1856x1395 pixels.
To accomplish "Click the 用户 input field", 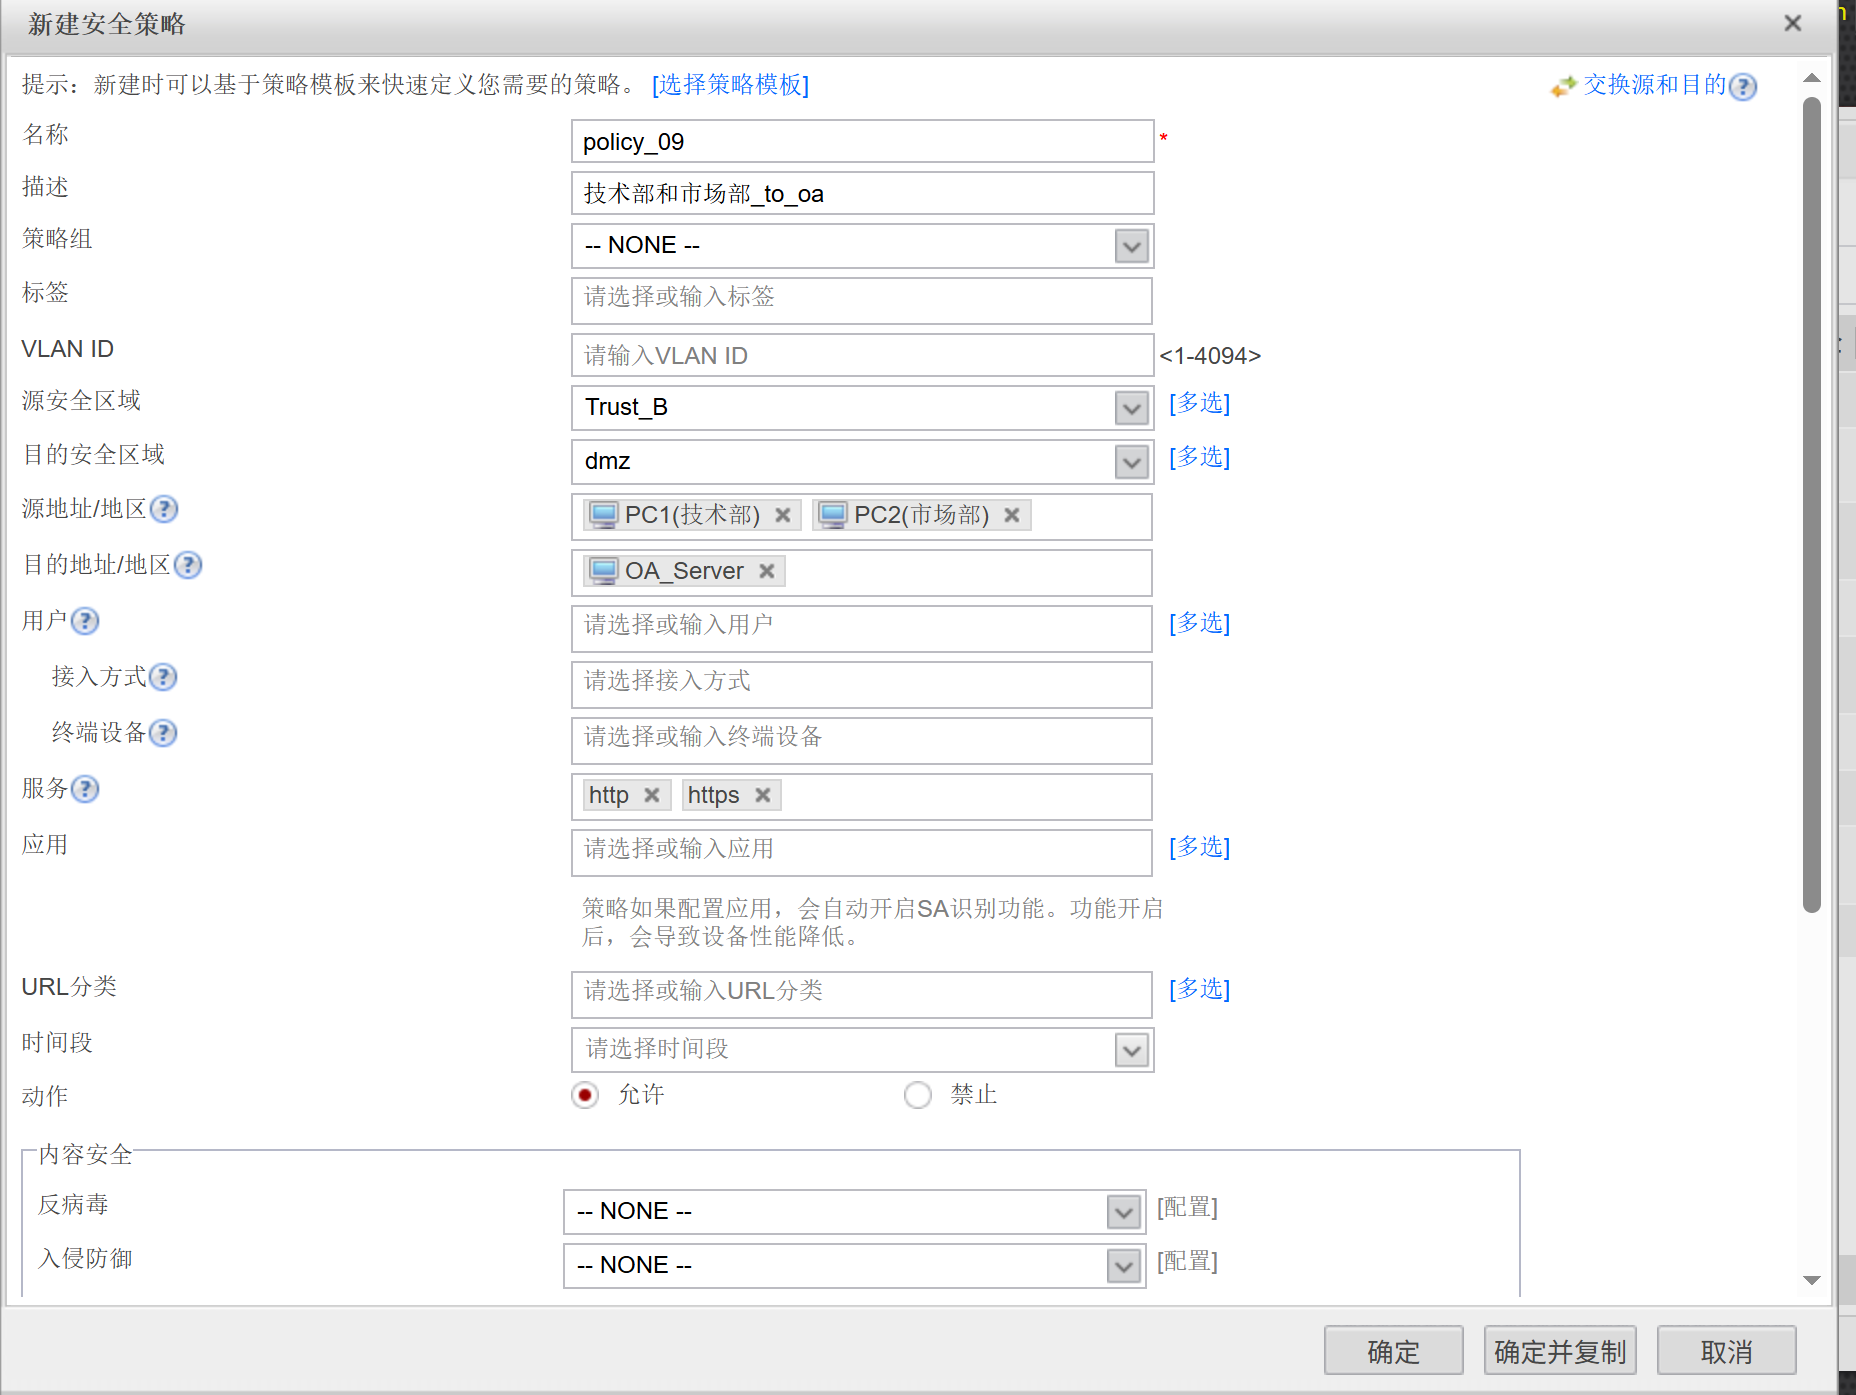I will 862,628.
